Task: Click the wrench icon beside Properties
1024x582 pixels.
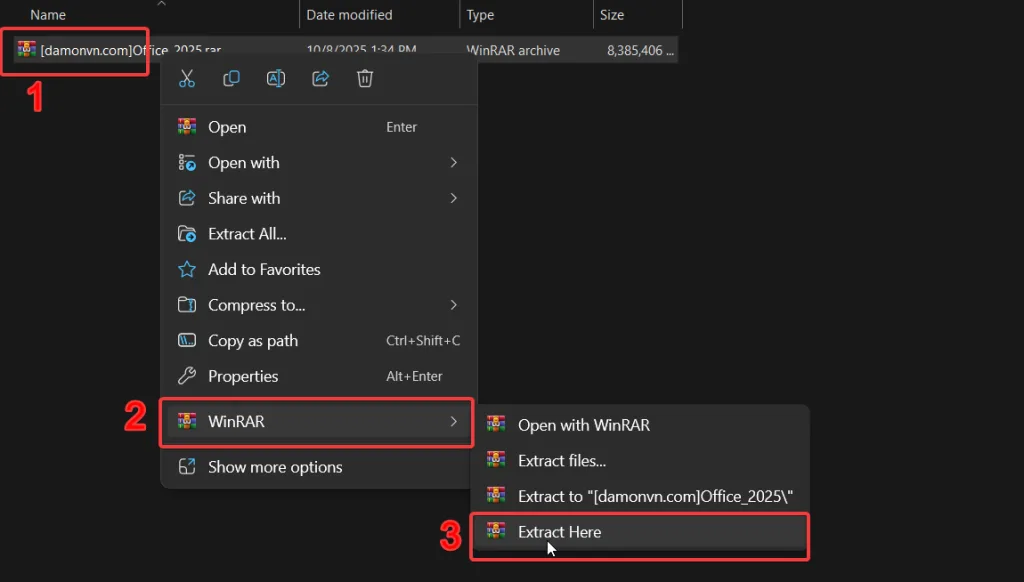Action: click(x=187, y=376)
